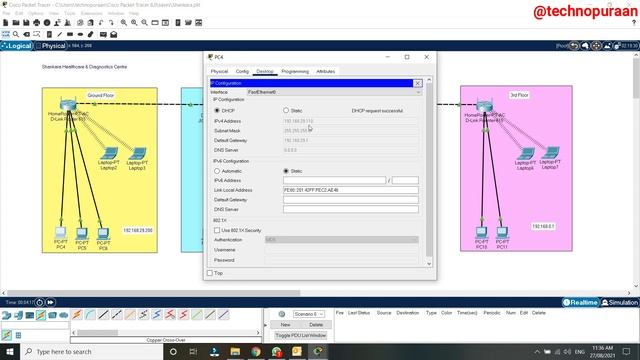Select the Delete tool icon
This screenshot has width=640, height=360.
pyautogui.click(x=27, y=35)
